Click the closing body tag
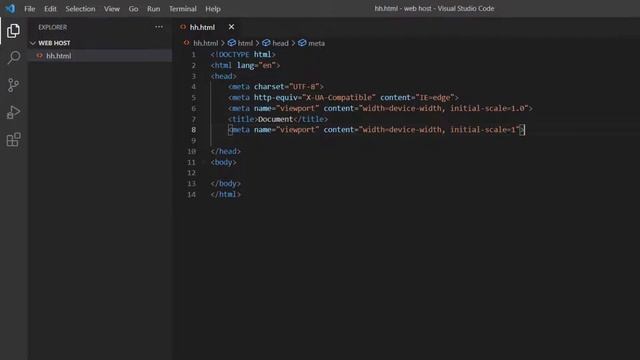 point(225,184)
